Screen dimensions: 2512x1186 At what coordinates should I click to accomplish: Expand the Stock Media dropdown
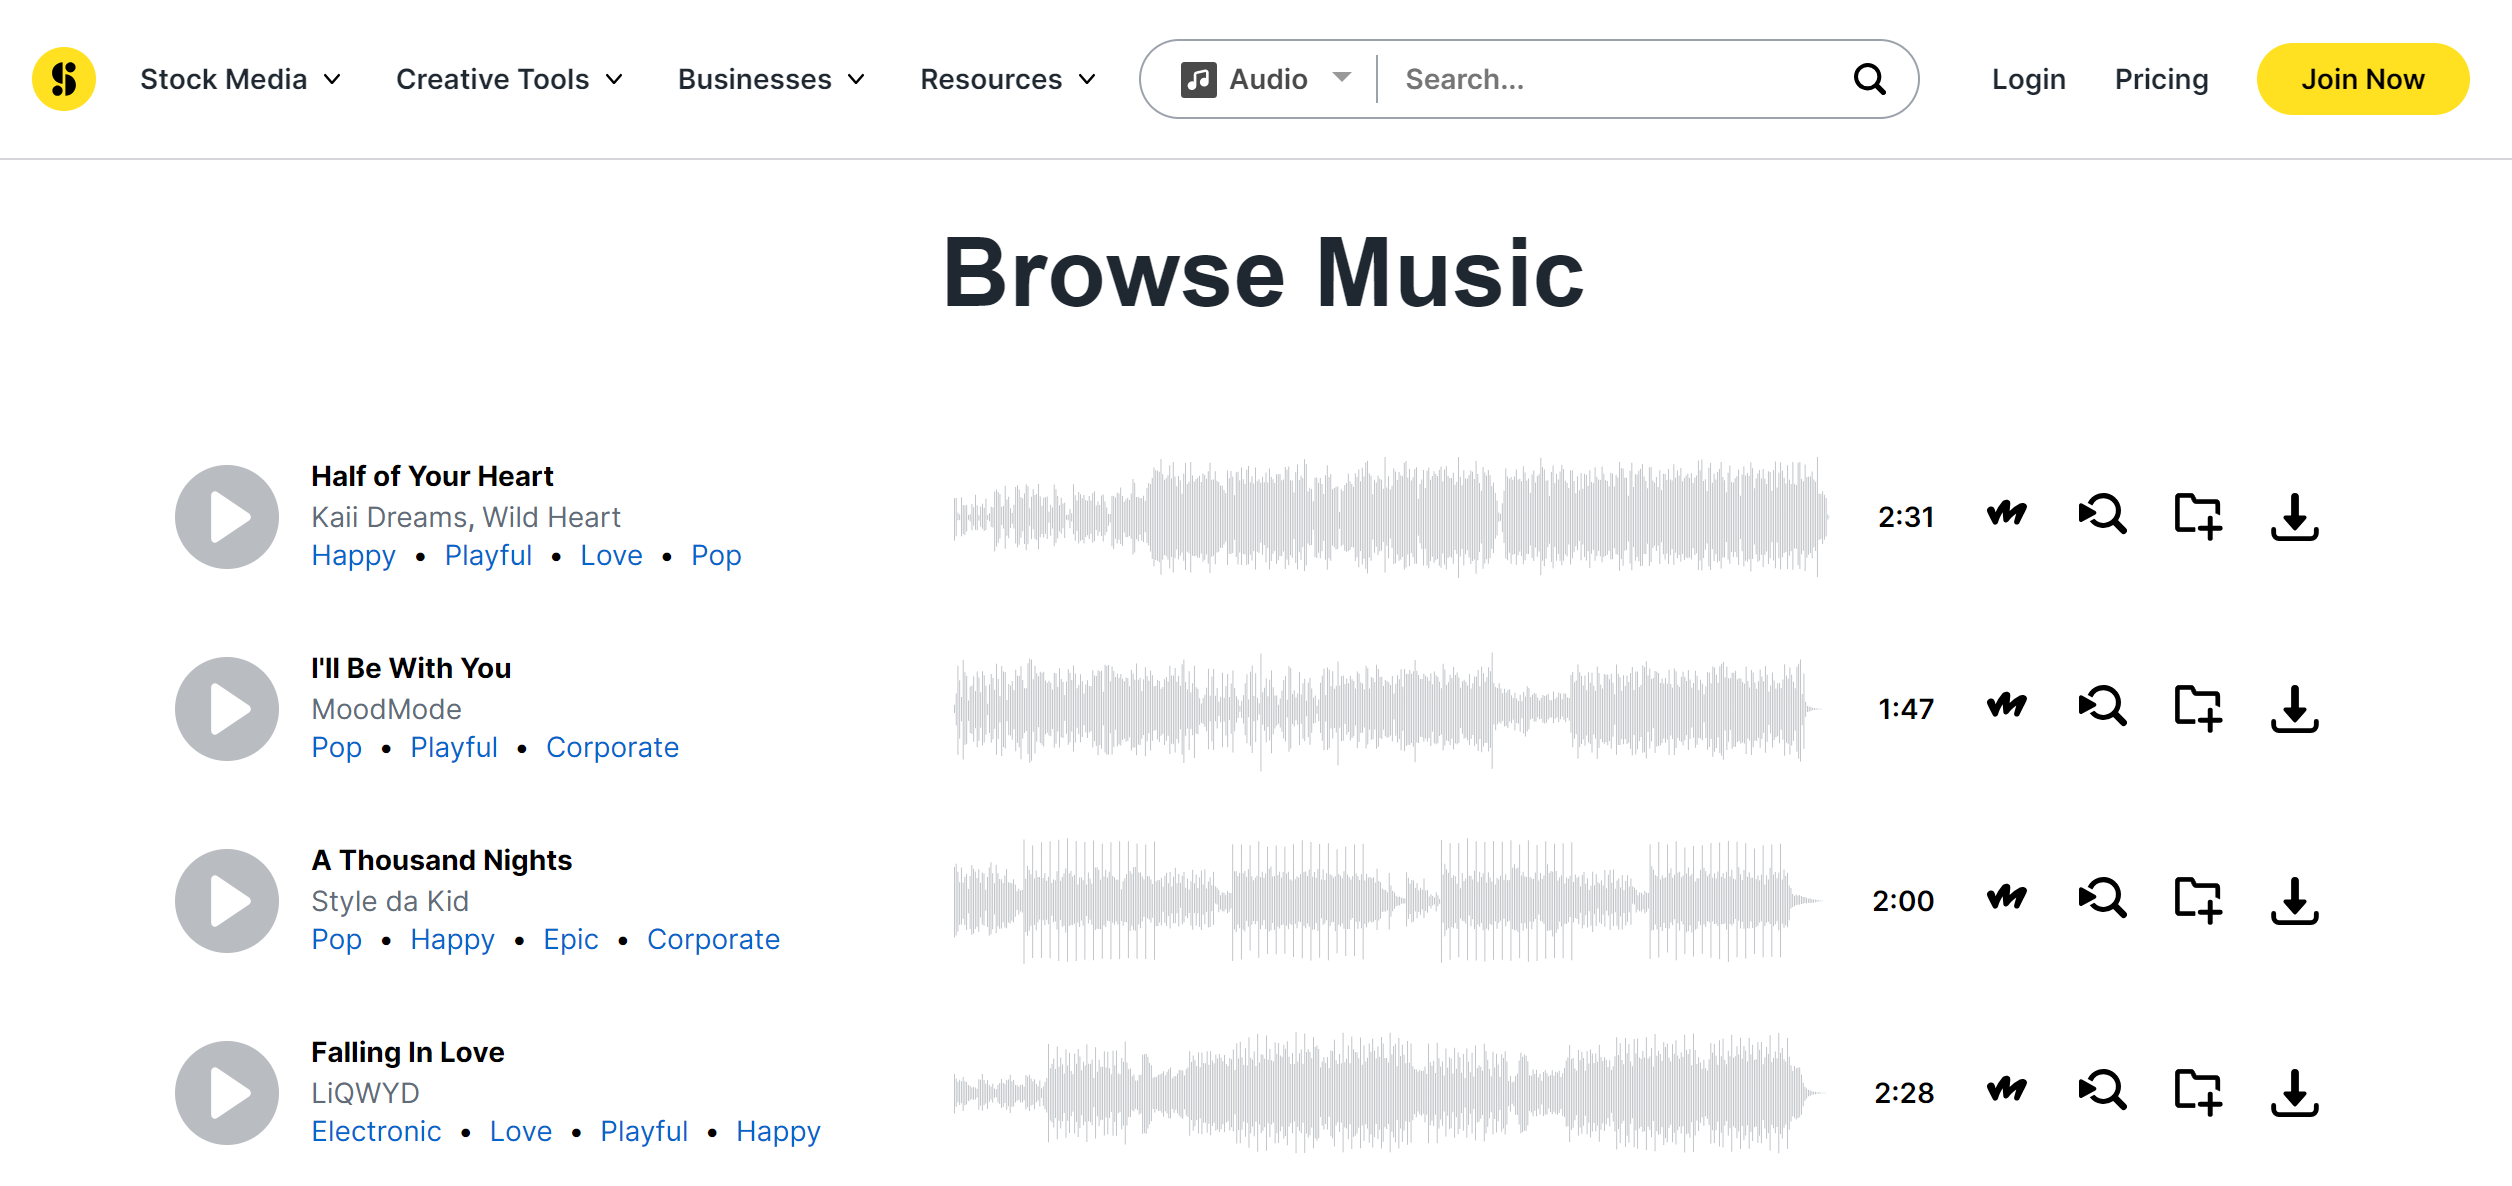(x=240, y=79)
